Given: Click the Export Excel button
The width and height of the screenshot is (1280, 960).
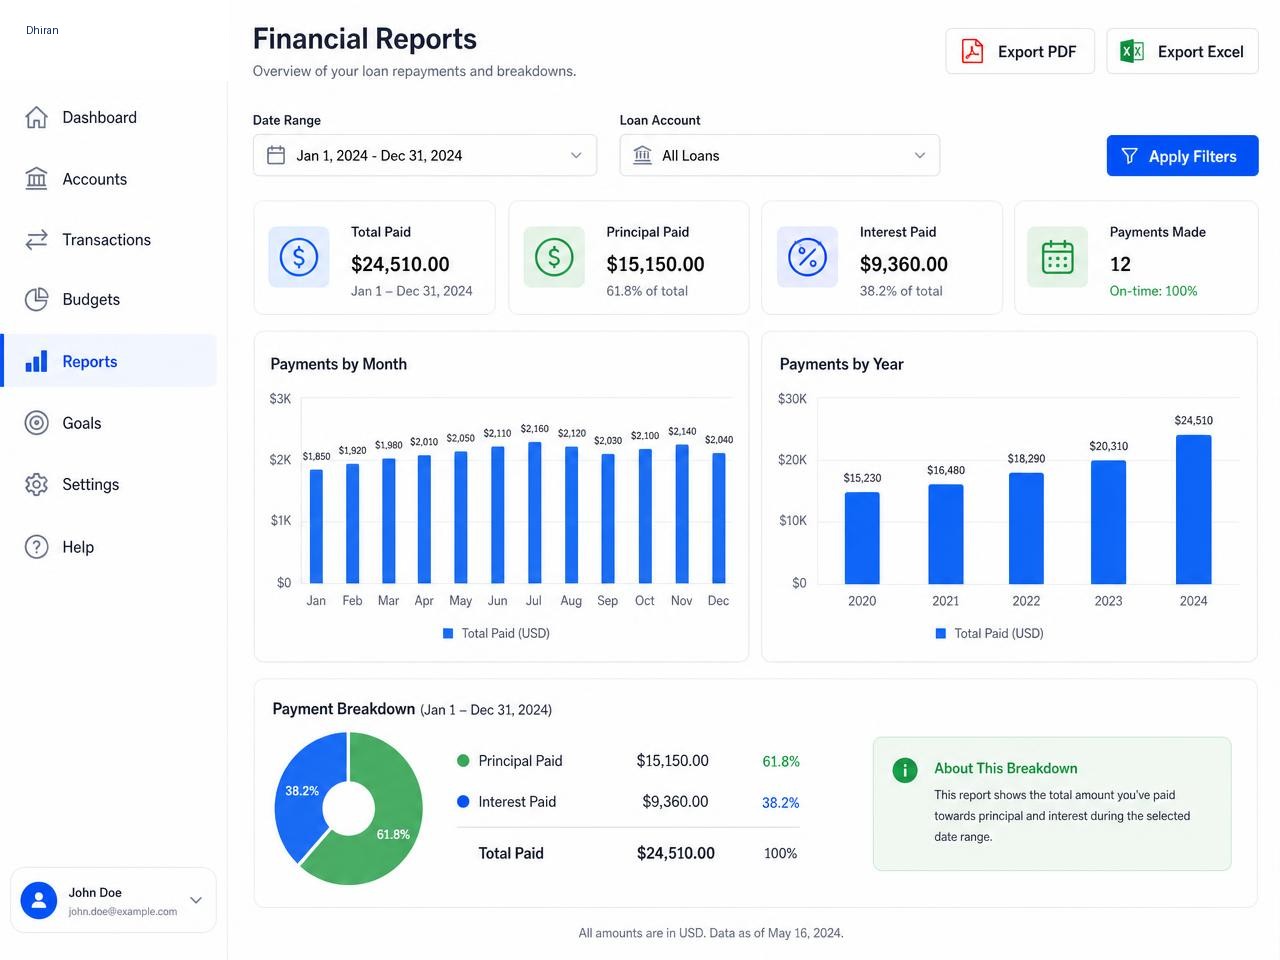Looking at the screenshot, I should [1182, 51].
